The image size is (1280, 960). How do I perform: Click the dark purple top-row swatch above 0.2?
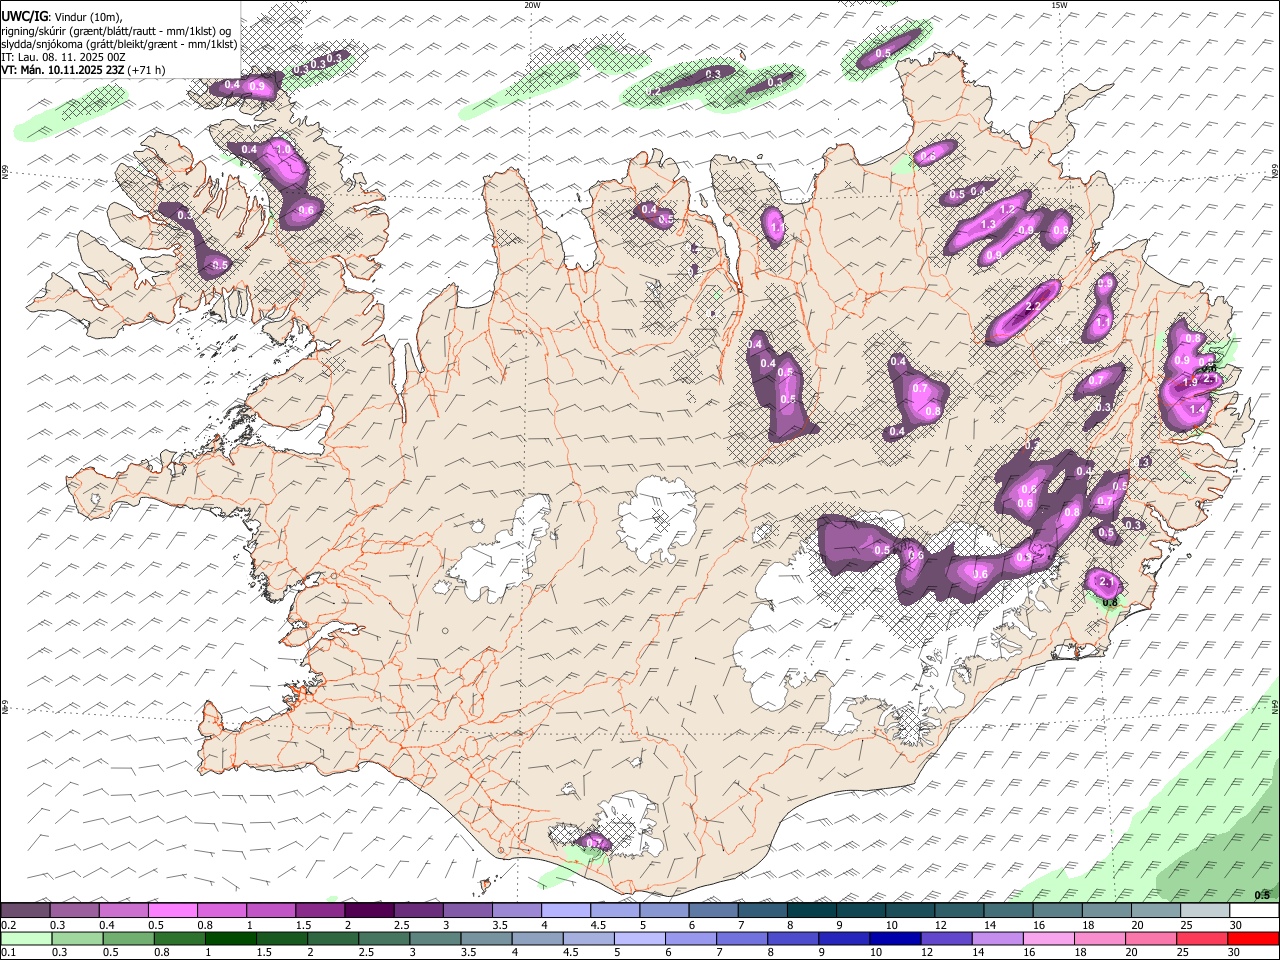(25, 911)
